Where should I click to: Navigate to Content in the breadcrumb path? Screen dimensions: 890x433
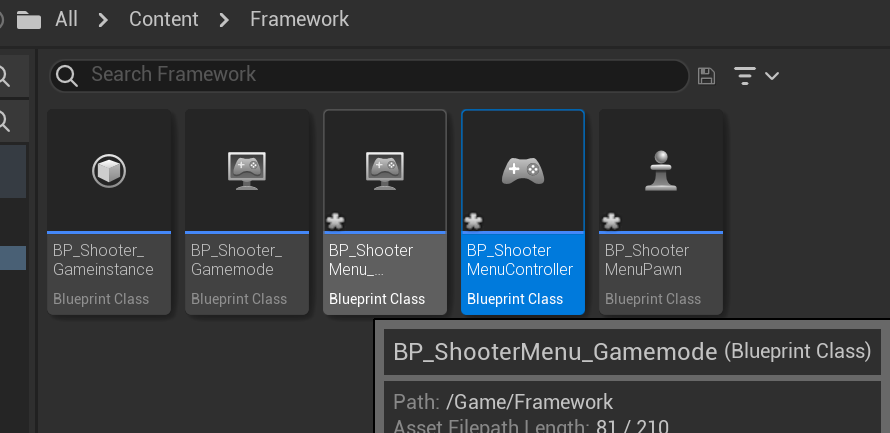click(x=163, y=19)
